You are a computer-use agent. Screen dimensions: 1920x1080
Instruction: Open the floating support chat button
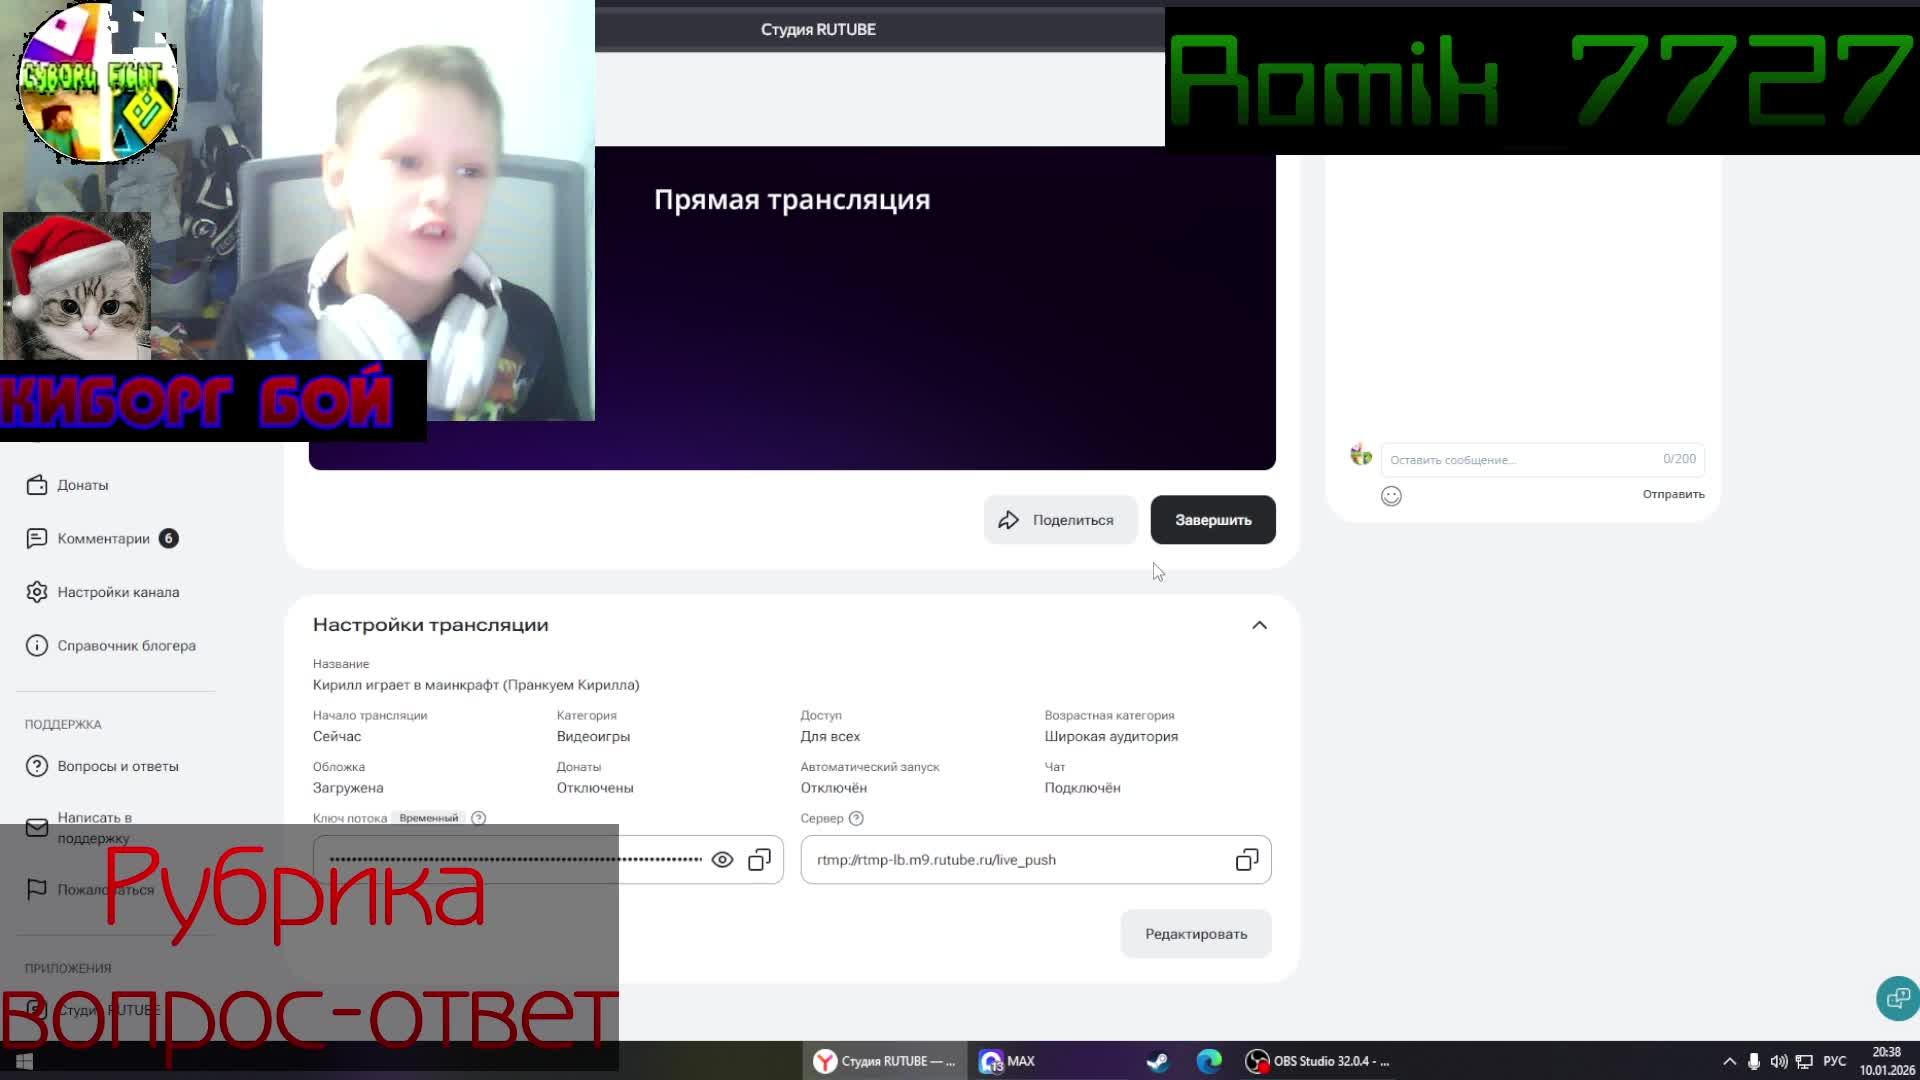coord(1897,998)
